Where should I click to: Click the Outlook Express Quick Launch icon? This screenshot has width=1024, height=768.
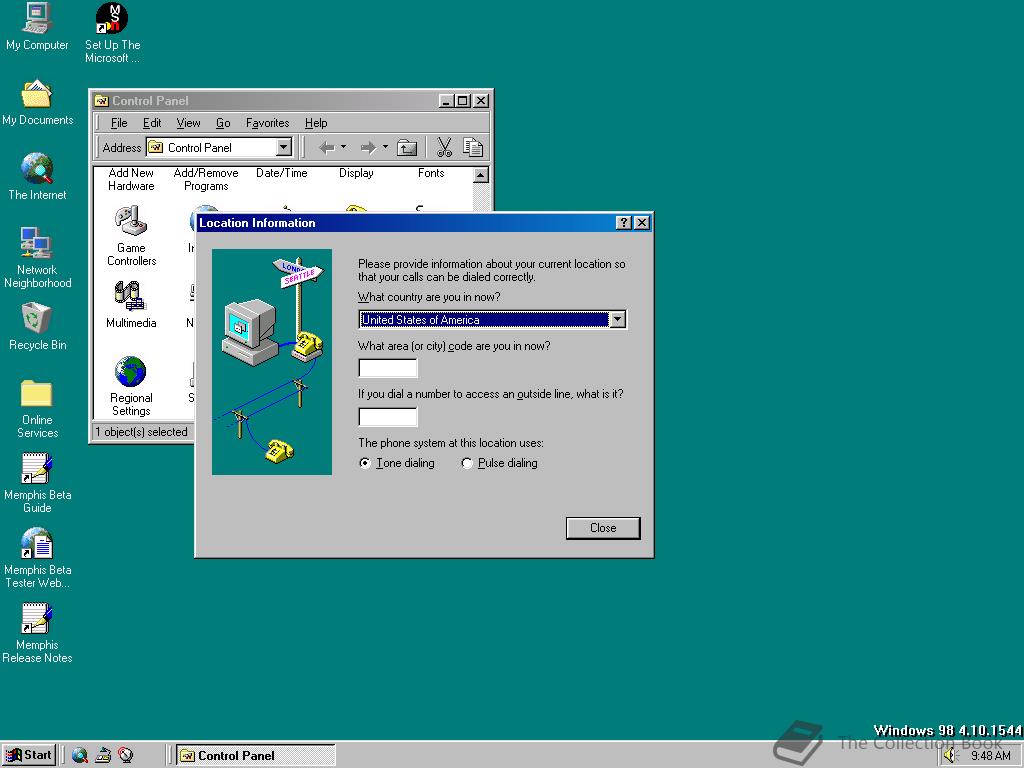point(103,756)
